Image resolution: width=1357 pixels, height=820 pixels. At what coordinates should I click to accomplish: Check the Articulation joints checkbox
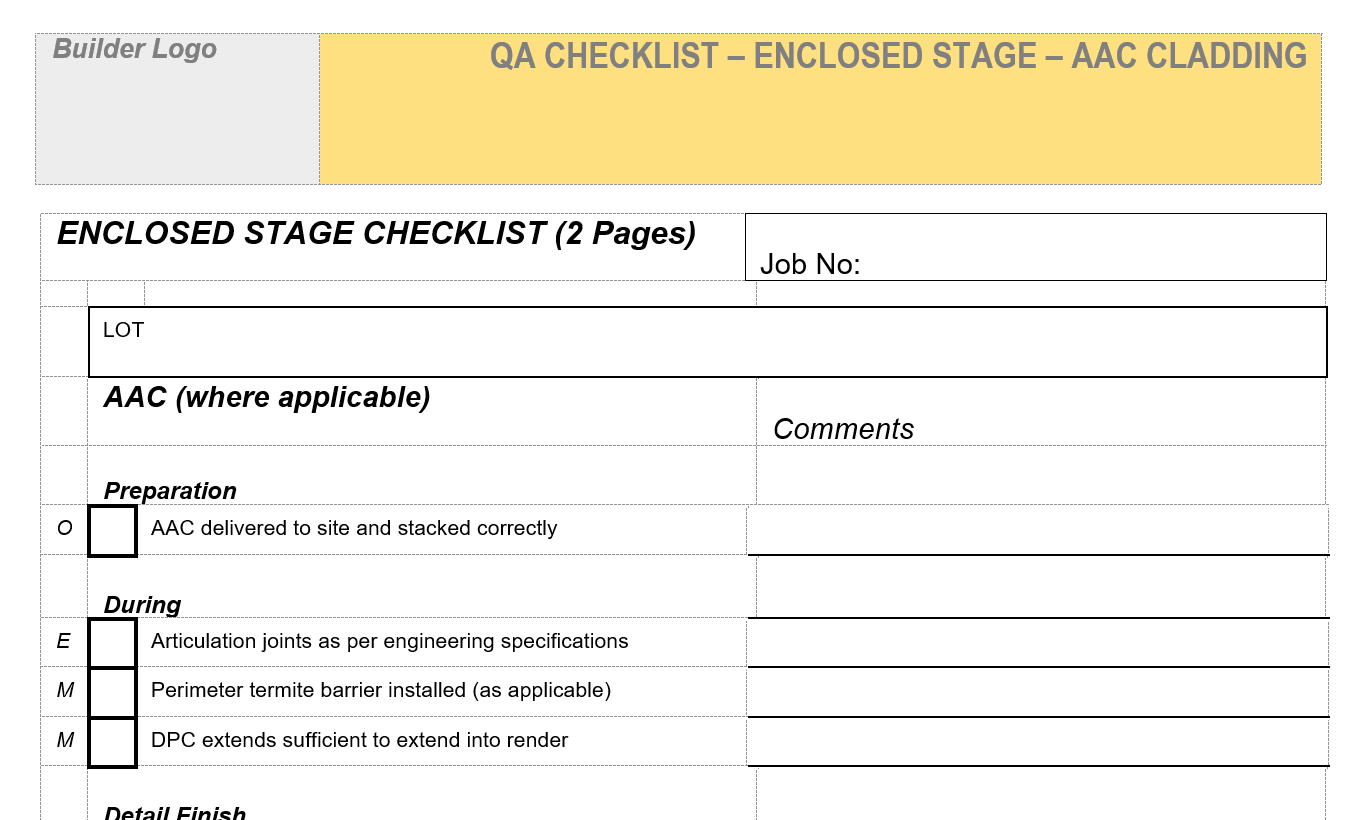tap(112, 642)
